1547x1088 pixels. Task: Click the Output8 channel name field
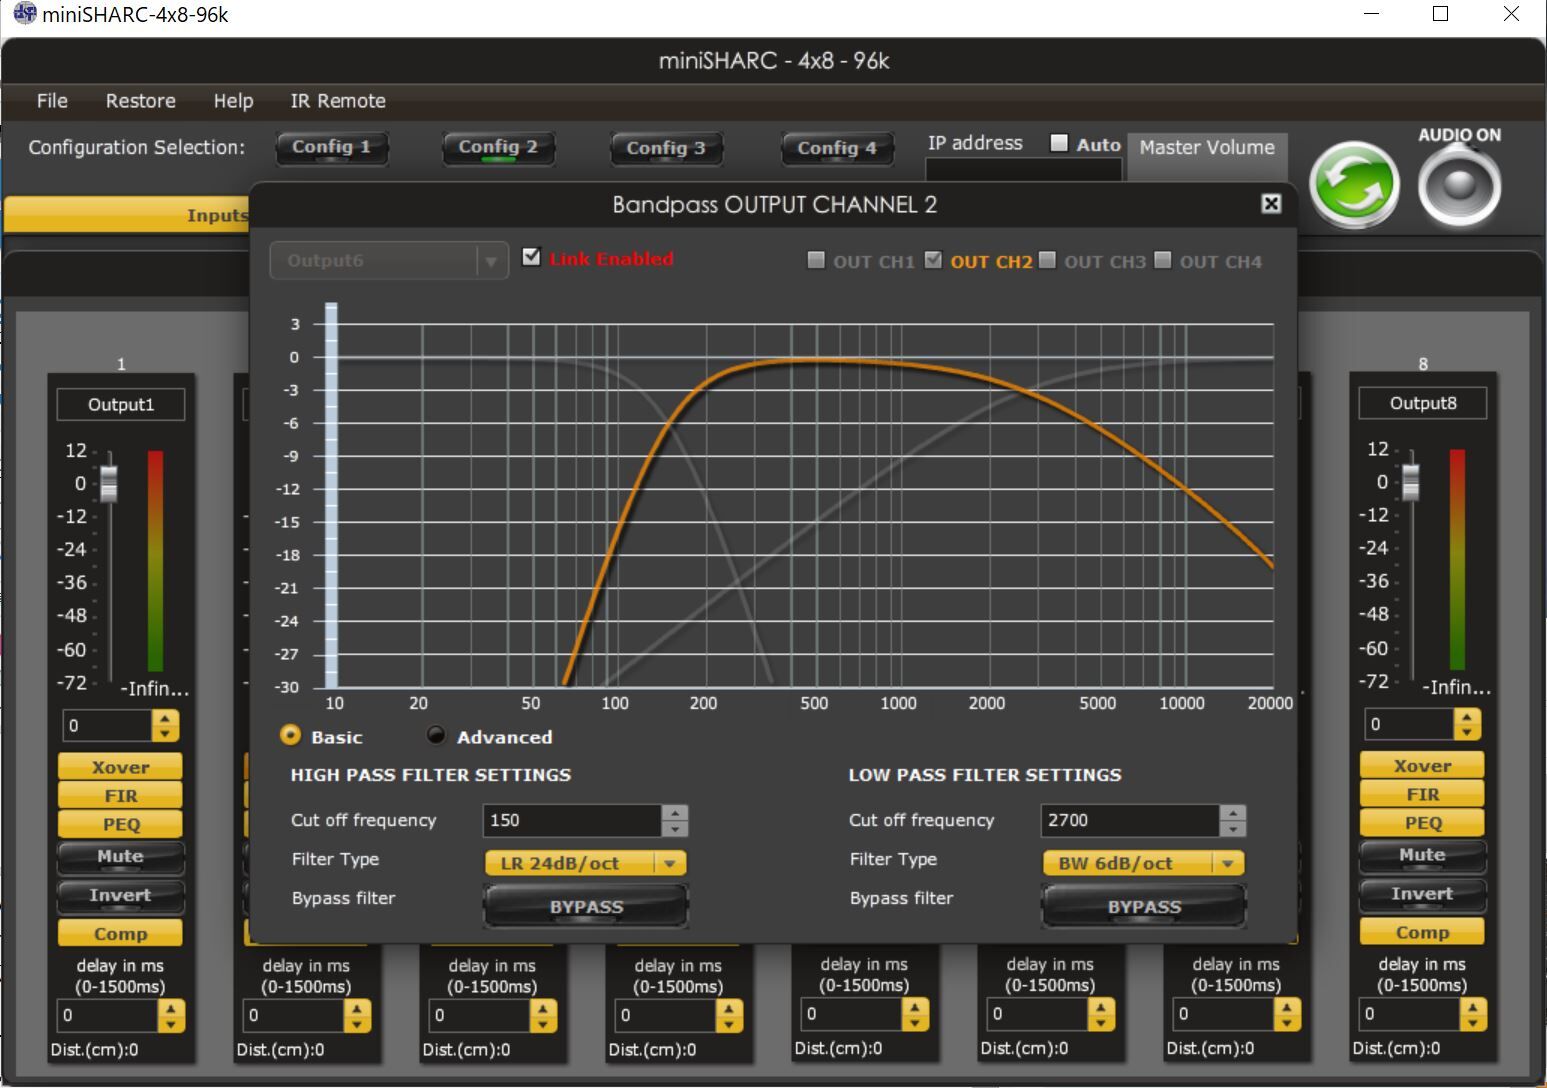click(x=1423, y=404)
